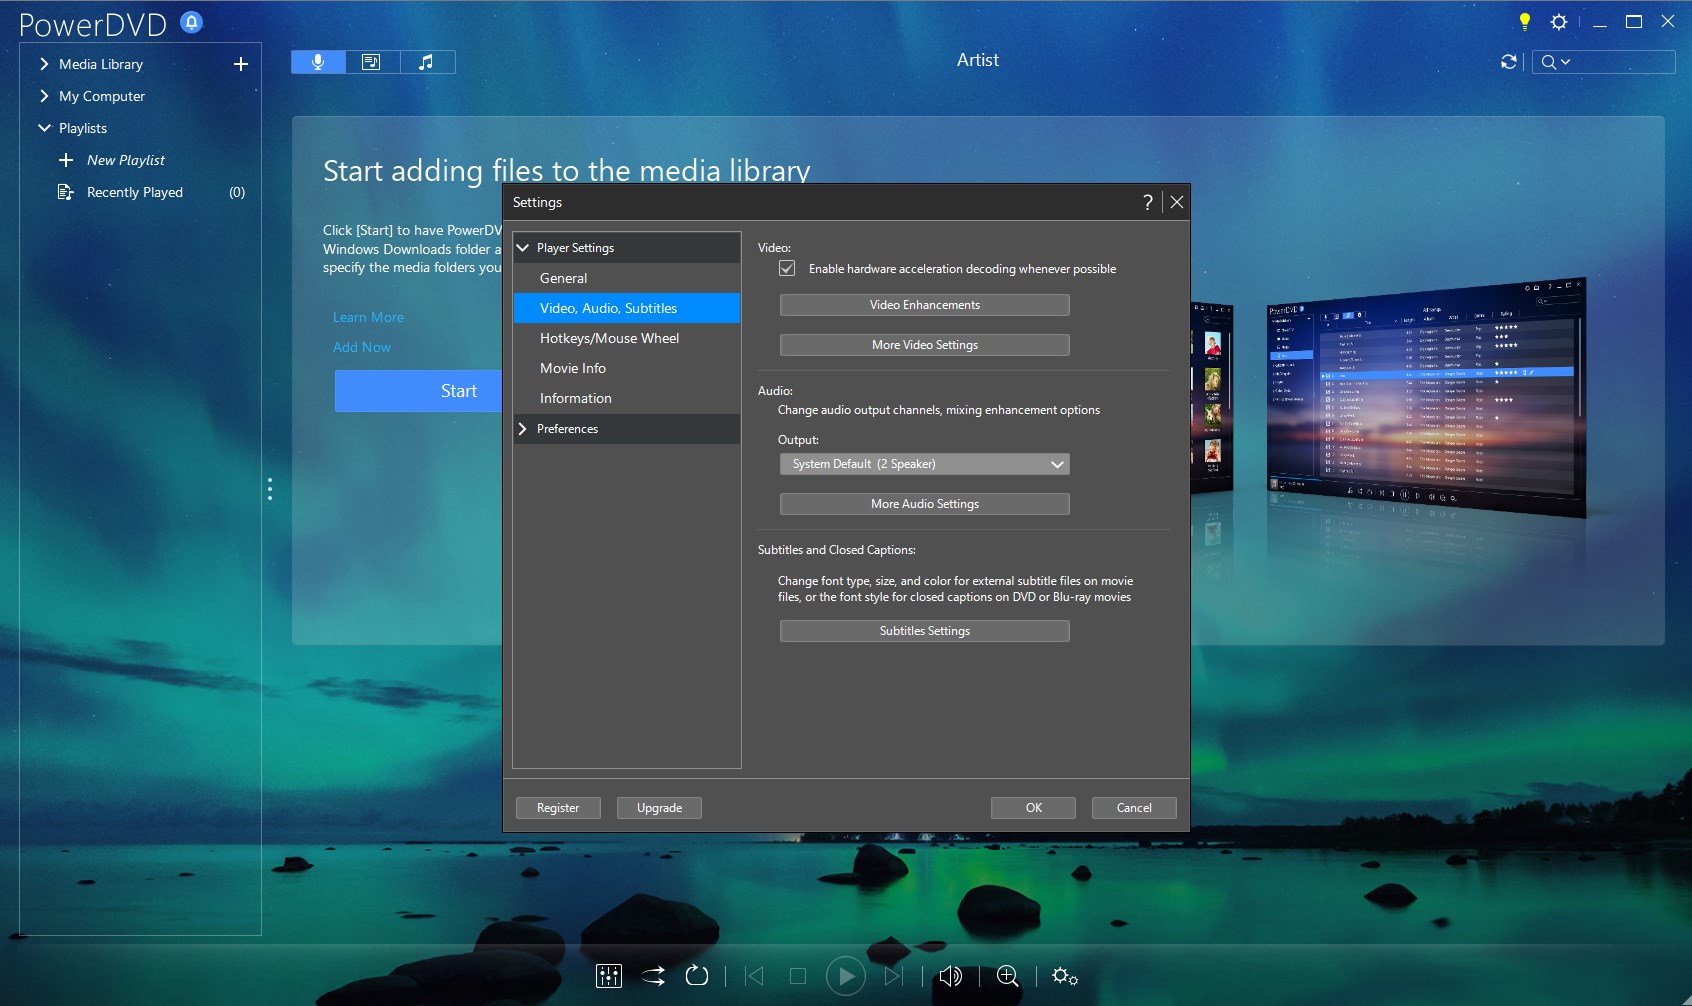Open the notification bell icon
This screenshot has width=1692, height=1006.
[191, 22]
